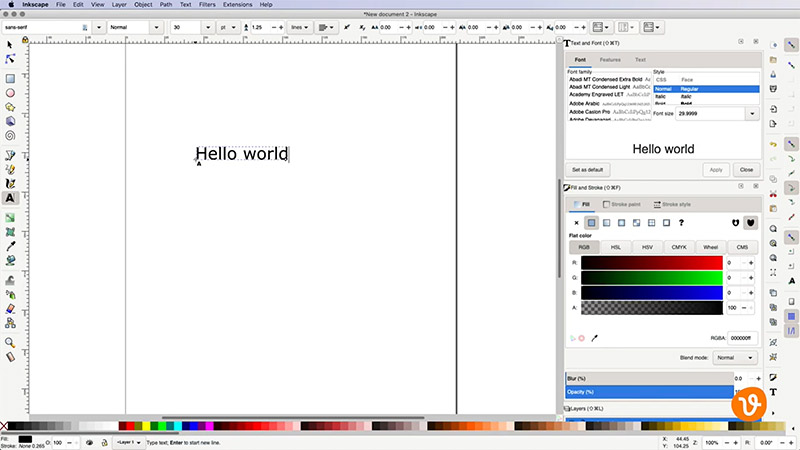Open Layer 1 selector in status bar
This screenshot has width=800, height=450.
[x=129, y=442]
